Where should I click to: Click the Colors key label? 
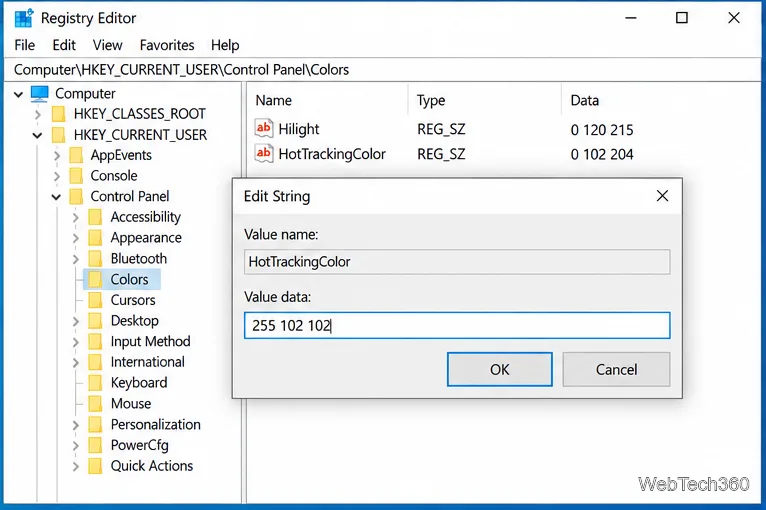click(129, 279)
